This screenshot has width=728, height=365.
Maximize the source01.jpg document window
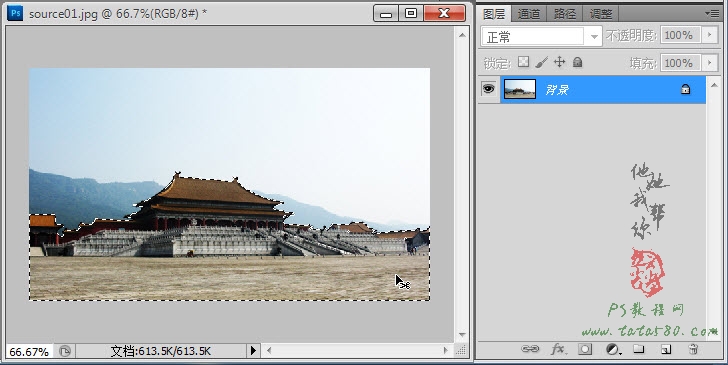click(411, 13)
